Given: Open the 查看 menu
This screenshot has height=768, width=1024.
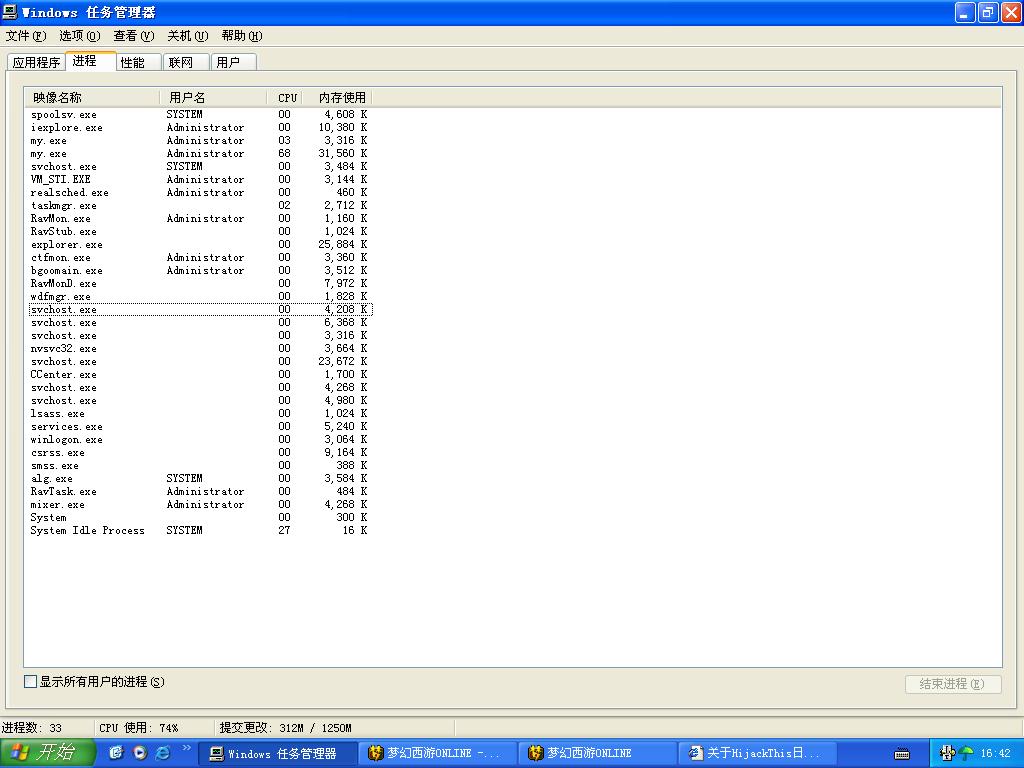Looking at the screenshot, I should pyautogui.click(x=134, y=36).
